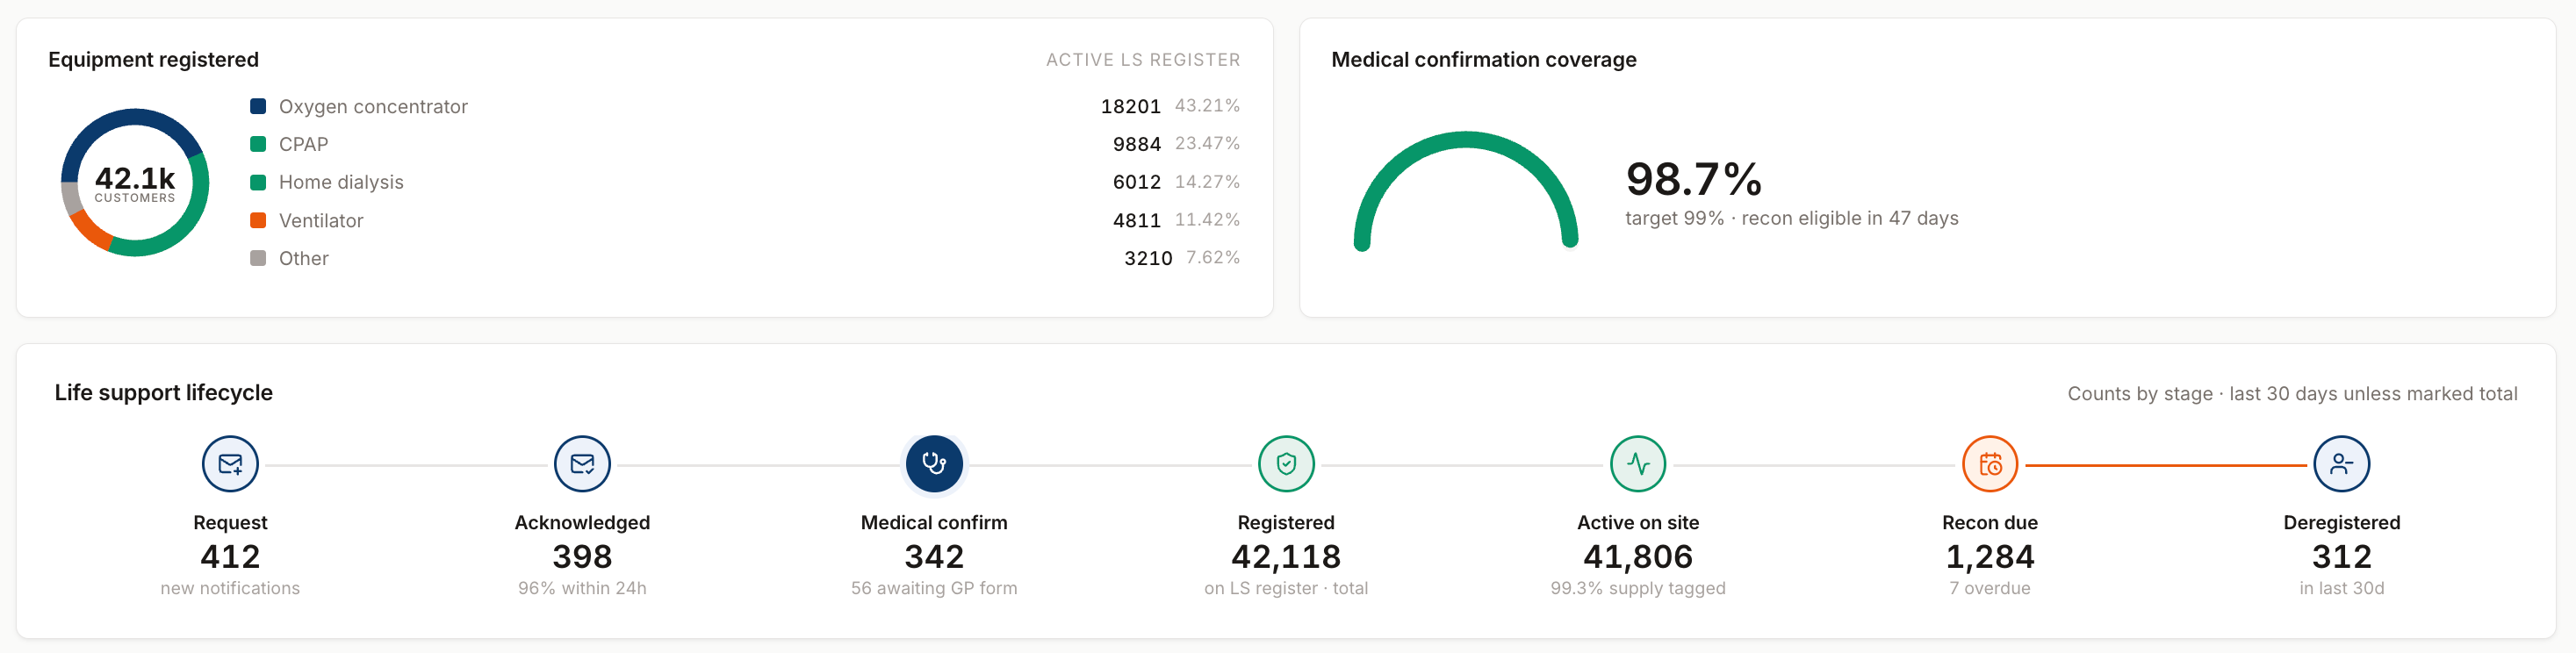Click the Home dialysis legend swatch
This screenshot has height=653, width=2576.
258,182
